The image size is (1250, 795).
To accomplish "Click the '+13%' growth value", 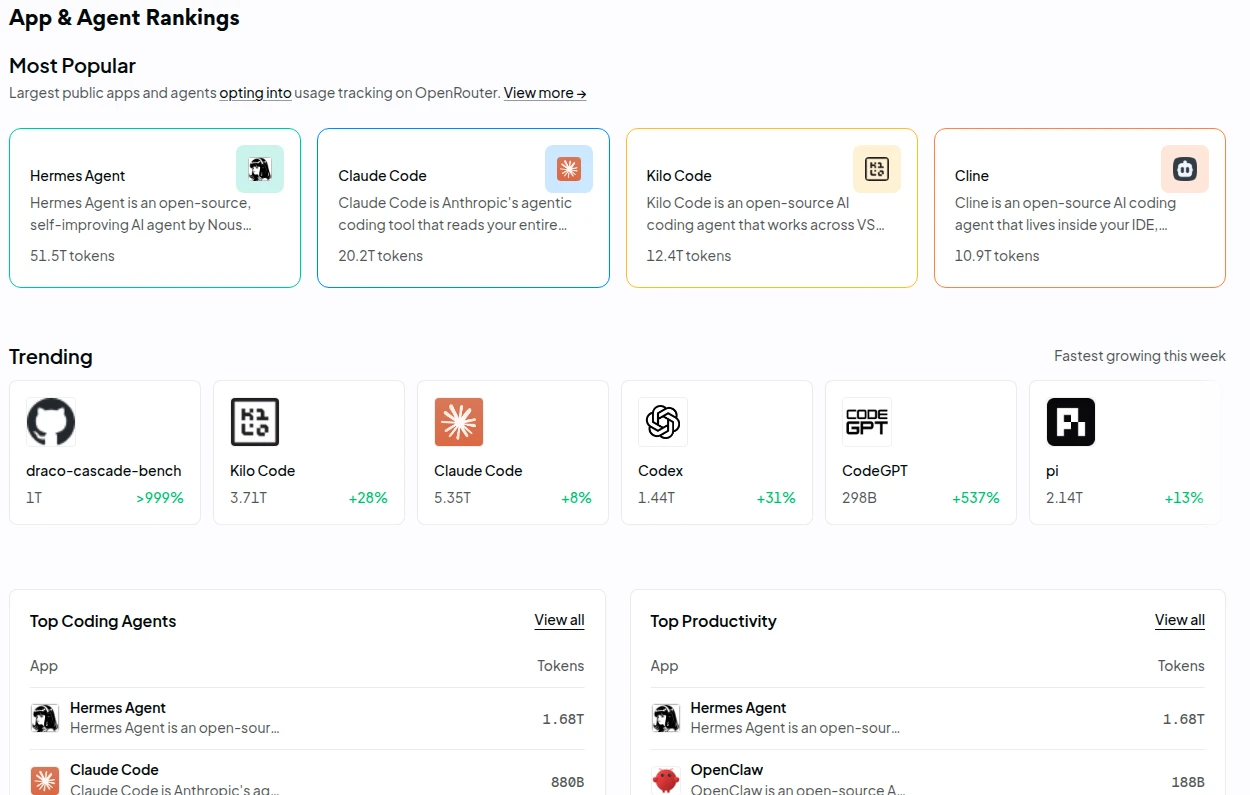I will (1184, 498).
